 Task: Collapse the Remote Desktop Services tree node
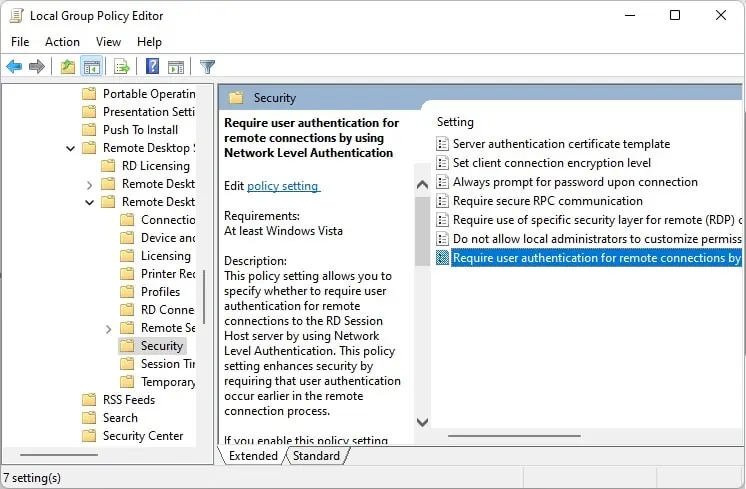point(70,148)
